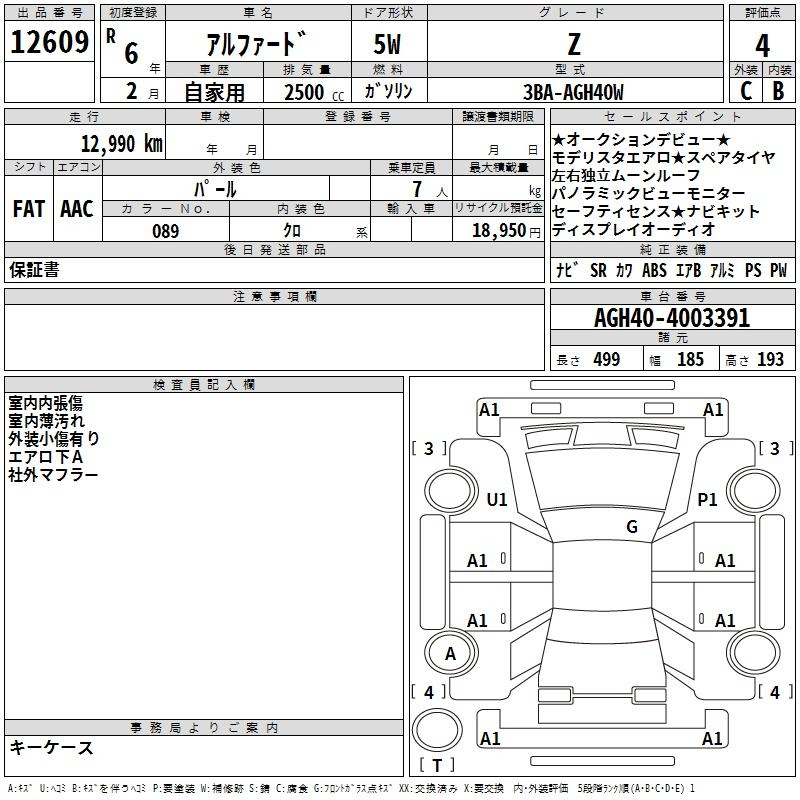
Task: Click sales point モデリスタエアロ★スペアタイヤ
Action: pyautogui.click(x=663, y=157)
